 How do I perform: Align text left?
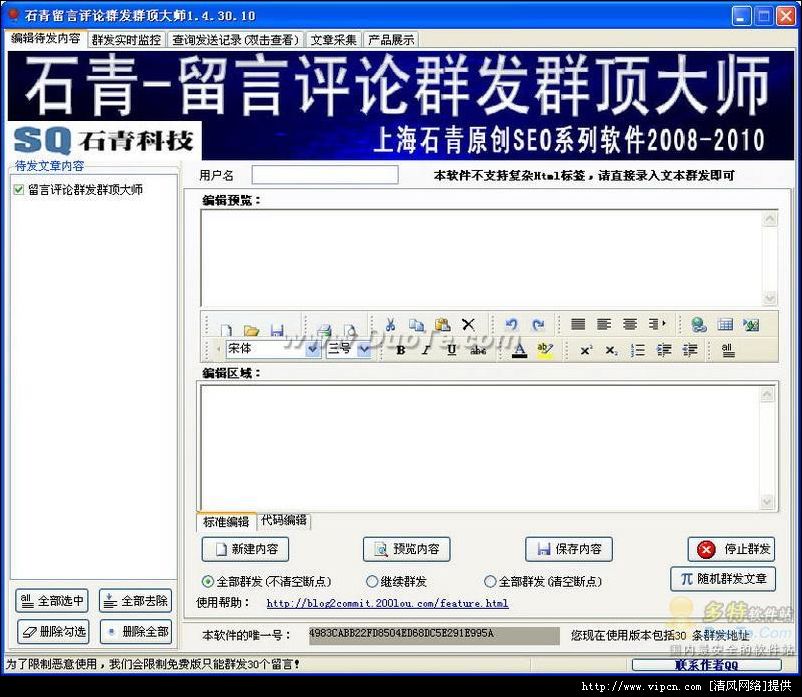pyautogui.click(x=604, y=324)
